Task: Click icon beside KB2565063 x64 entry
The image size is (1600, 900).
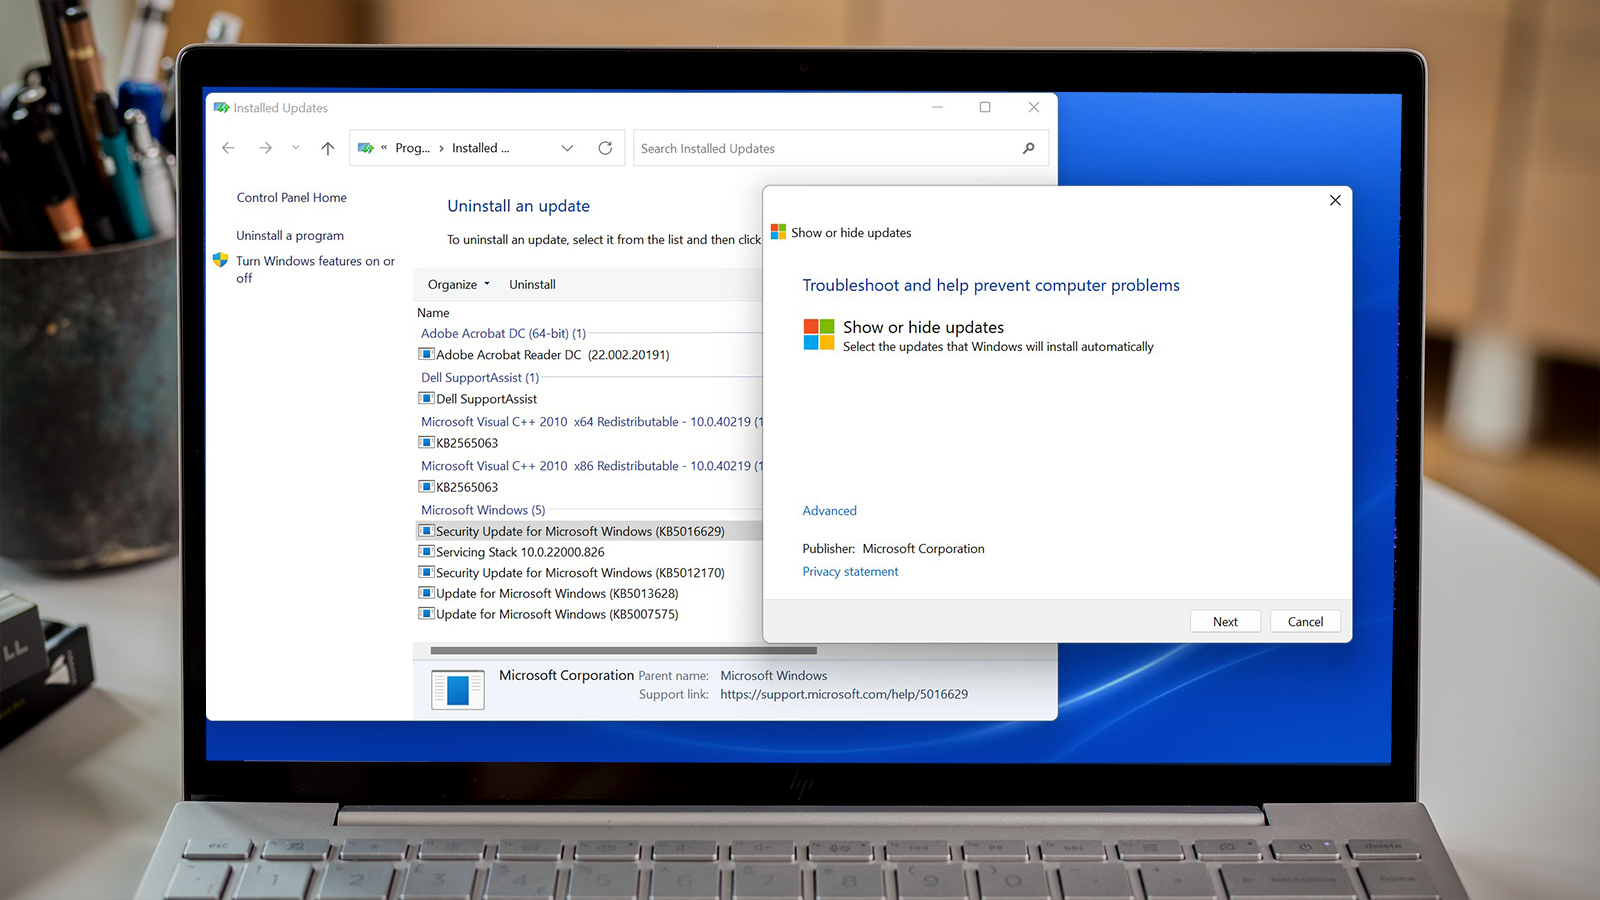Action: 426,442
